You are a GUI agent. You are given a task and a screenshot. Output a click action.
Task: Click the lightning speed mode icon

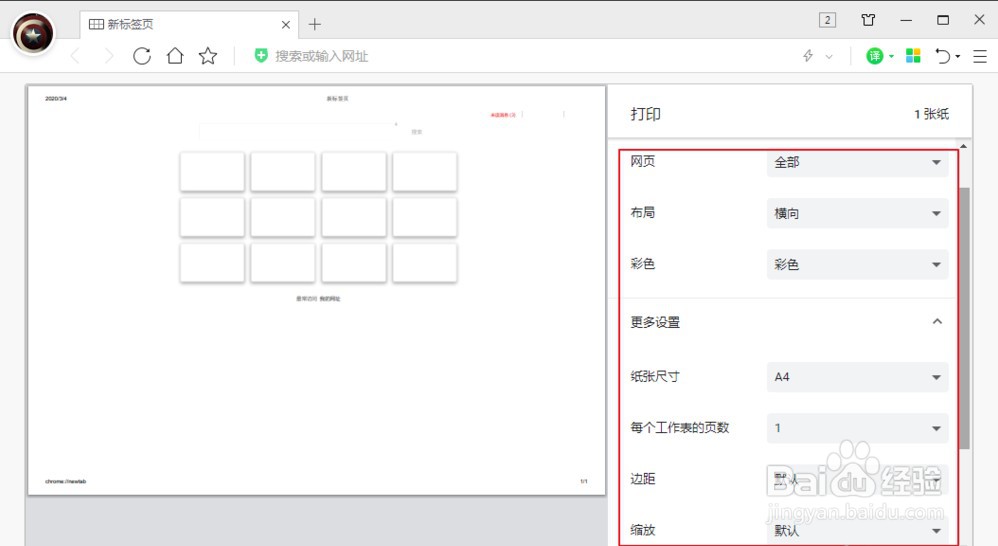[808, 56]
